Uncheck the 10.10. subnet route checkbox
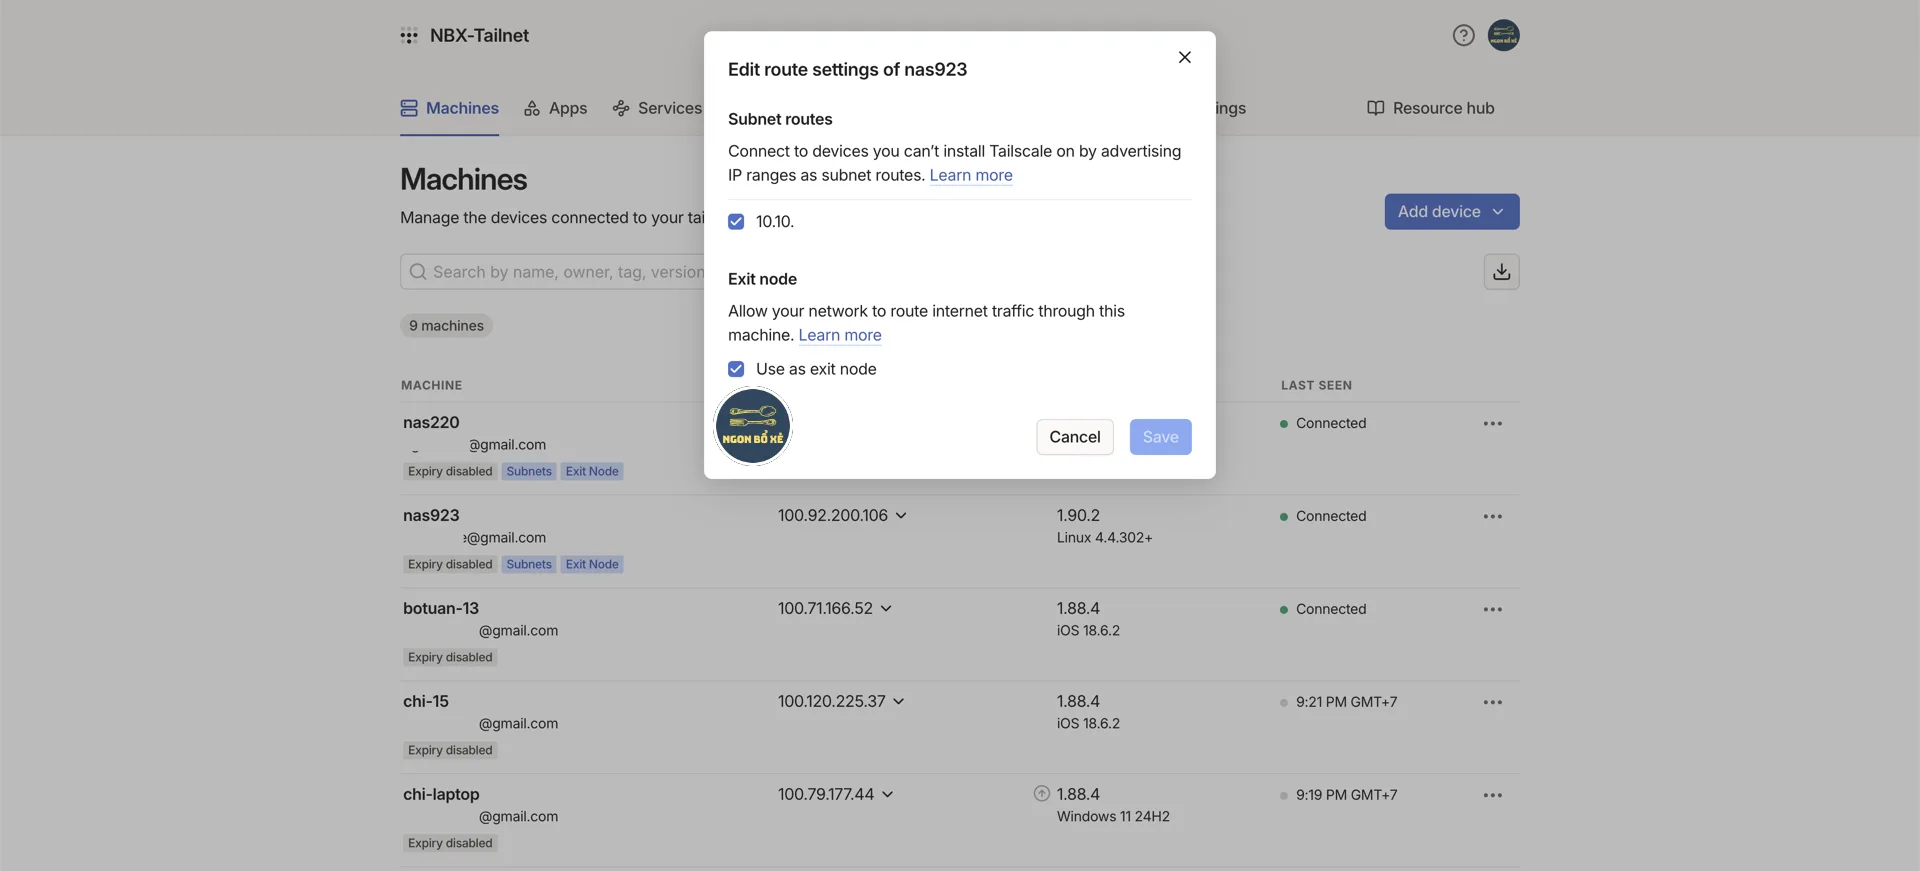Screen dimensions: 1920x871 [x=736, y=222]
